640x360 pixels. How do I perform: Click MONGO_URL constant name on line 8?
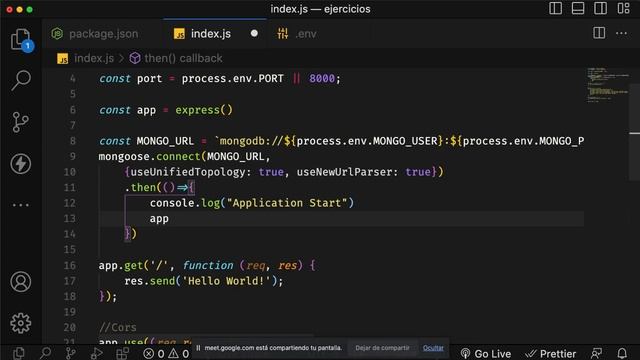tap(165, 141)
